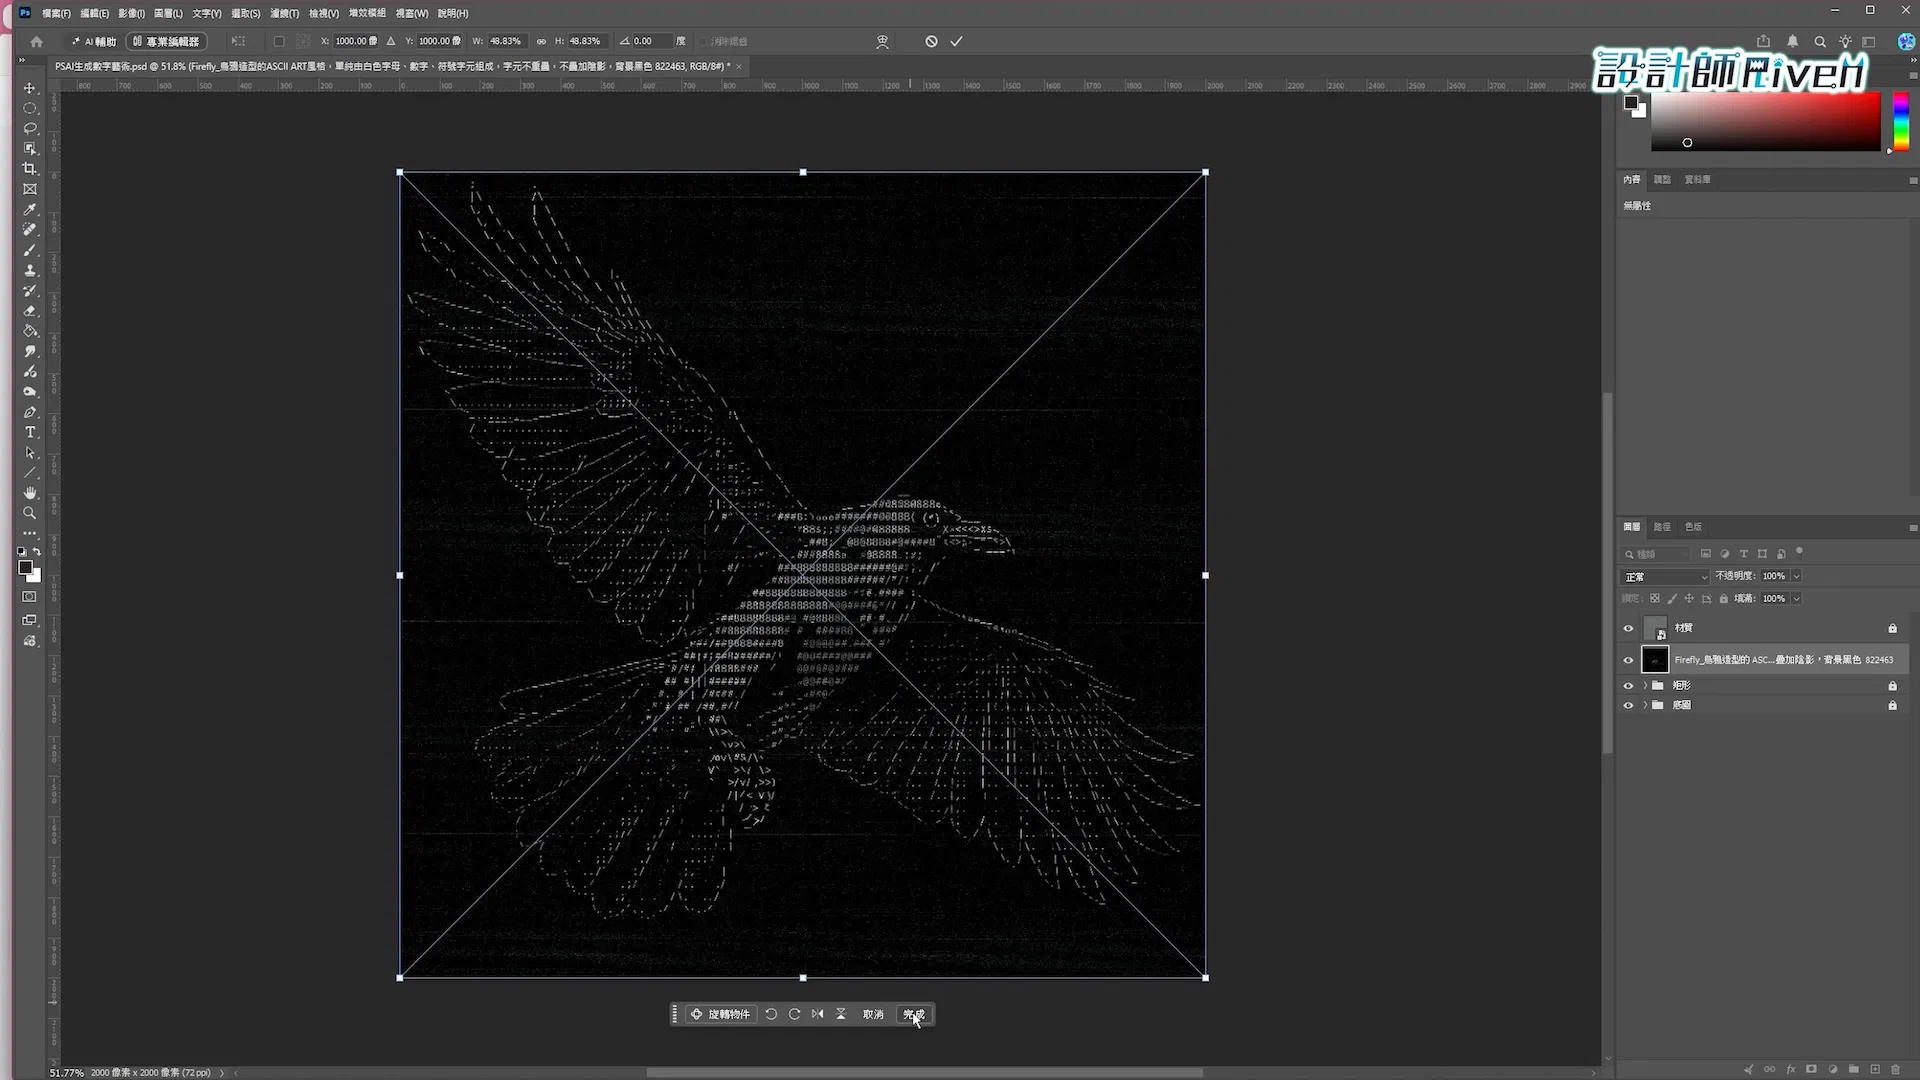Click the cancel transform circle-slash icon
Image resolution: width=1920 pixels, height=1080 pixels.
click(931, 41)
